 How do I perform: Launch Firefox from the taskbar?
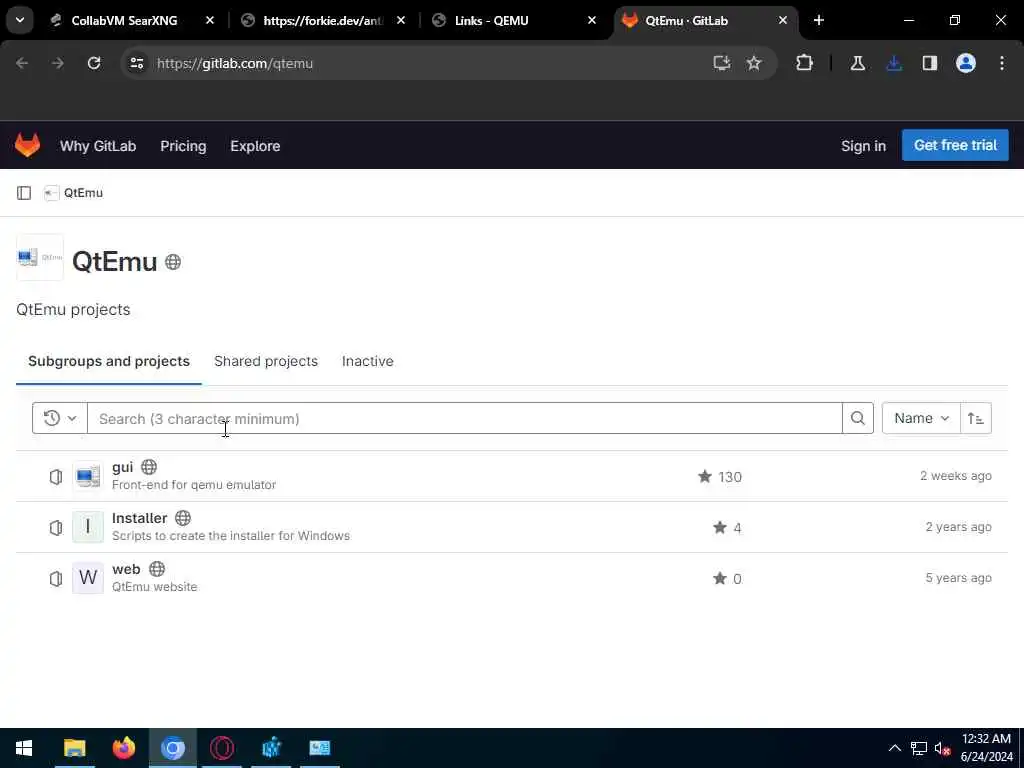pos(123,748)
